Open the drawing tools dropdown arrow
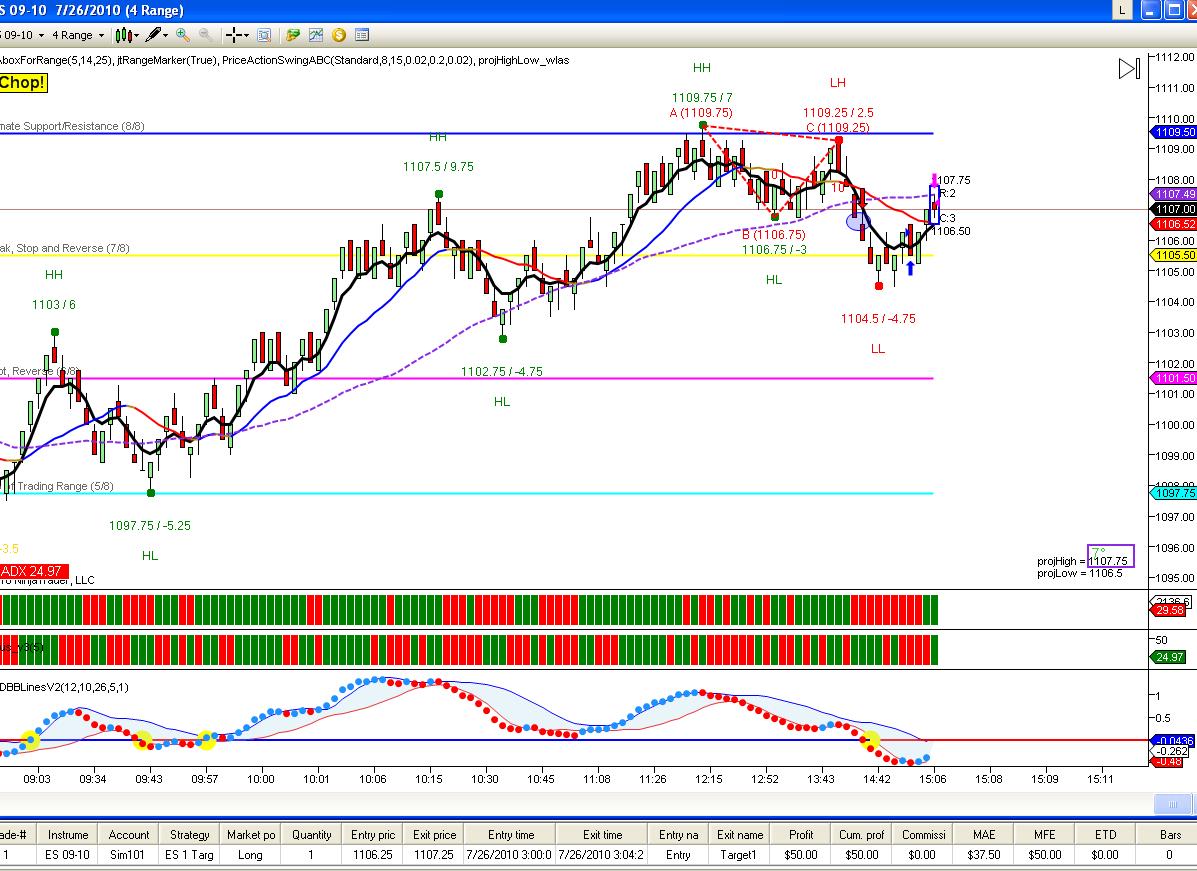 [166, 35]
